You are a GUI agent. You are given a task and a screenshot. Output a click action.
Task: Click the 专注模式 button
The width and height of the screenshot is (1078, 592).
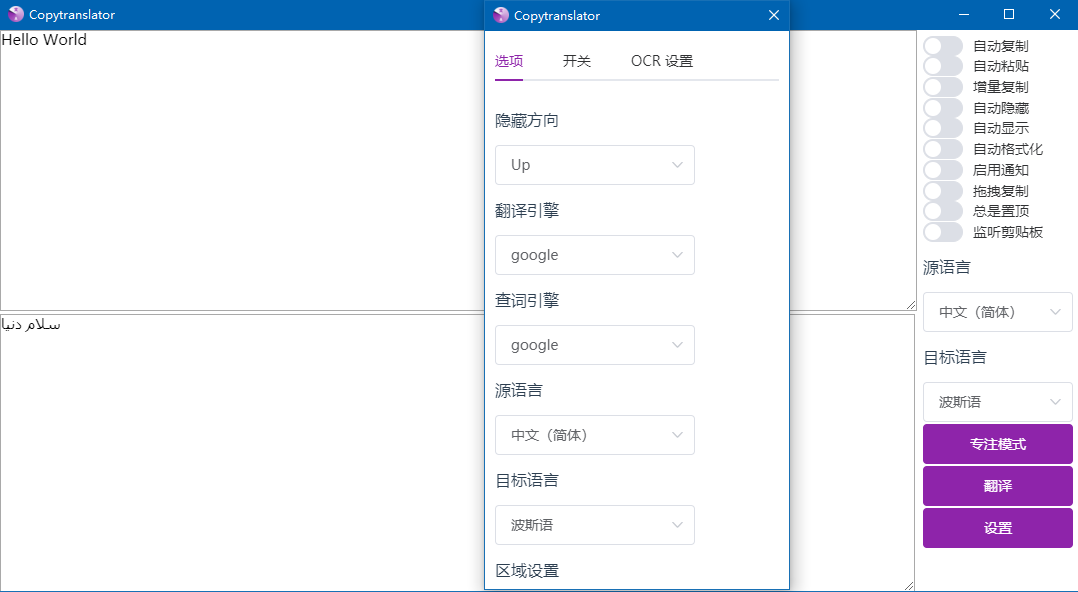(996, 444)
